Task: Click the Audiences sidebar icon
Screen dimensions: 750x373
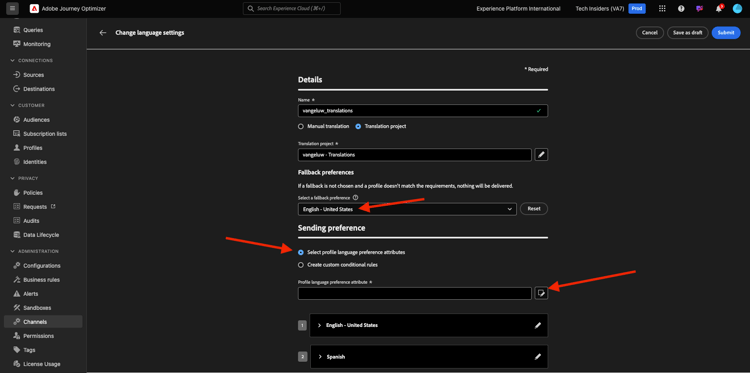Action: pyautogui.click(x=16, y=120)
